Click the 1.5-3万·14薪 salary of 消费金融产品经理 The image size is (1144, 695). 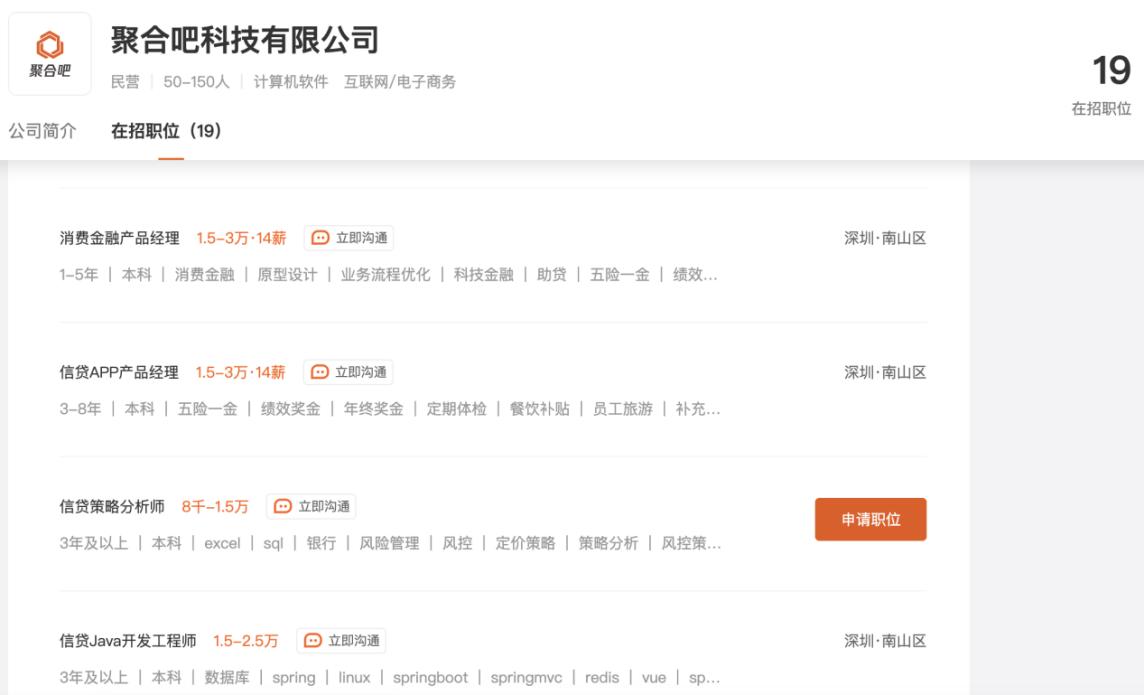pos(241,238)
